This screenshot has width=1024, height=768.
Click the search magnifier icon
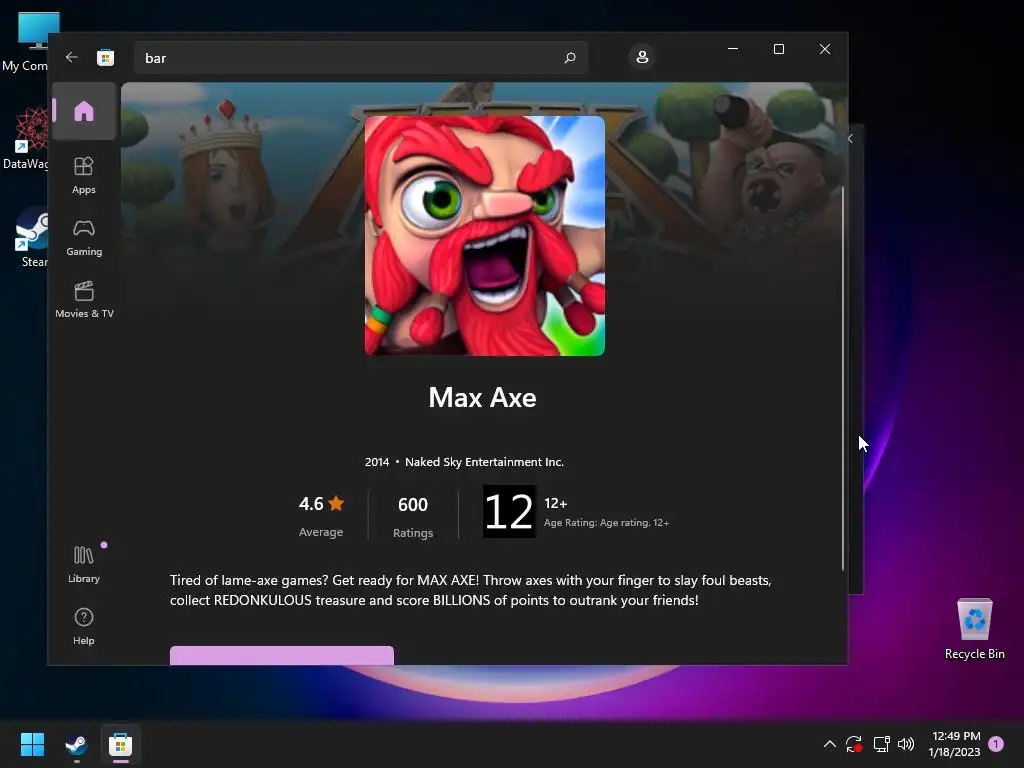click(569, 57)
